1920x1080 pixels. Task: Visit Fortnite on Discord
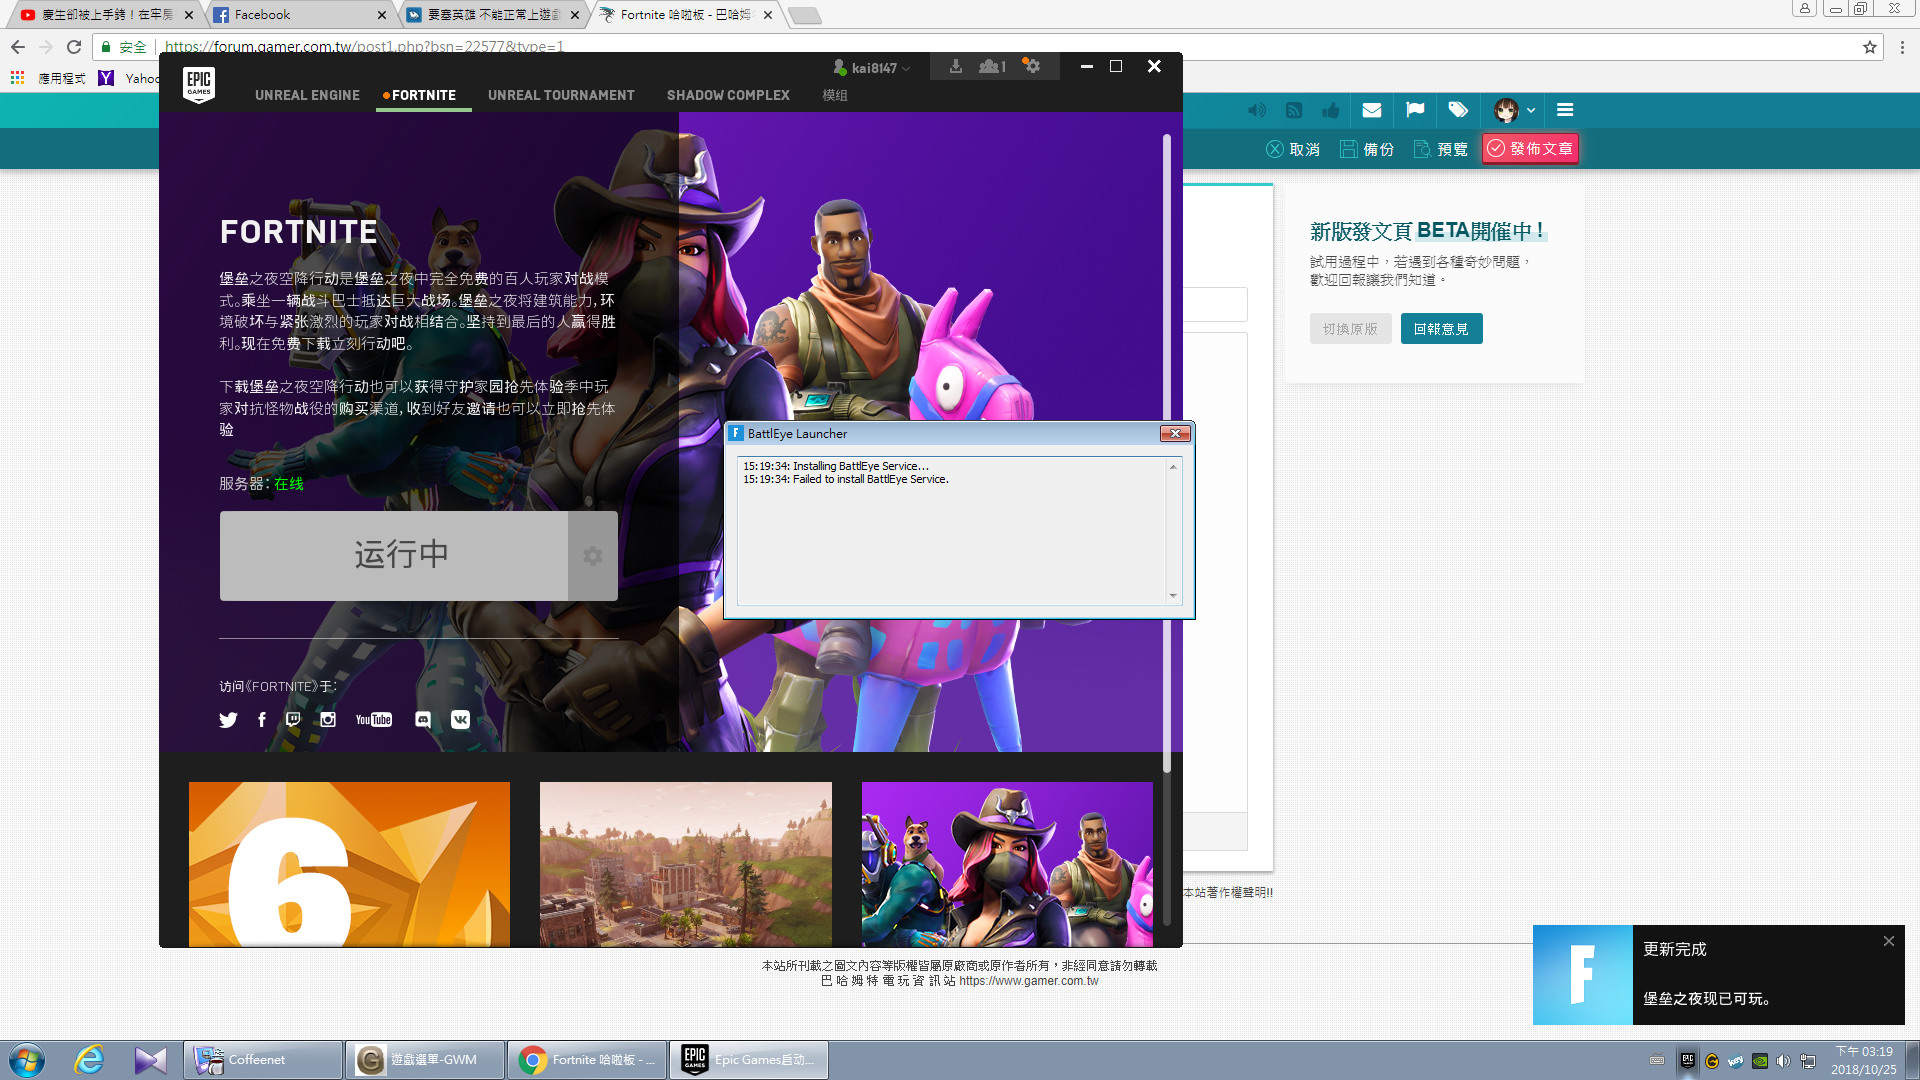point(423,720)
